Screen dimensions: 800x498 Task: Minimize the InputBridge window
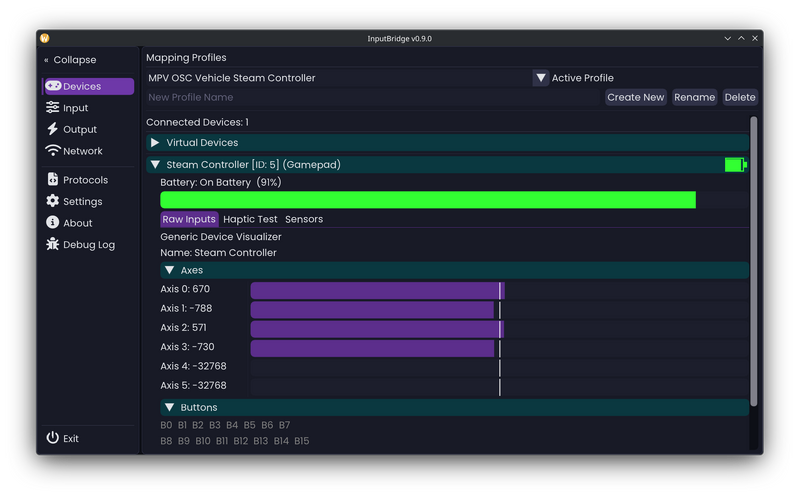coord(728,38)
